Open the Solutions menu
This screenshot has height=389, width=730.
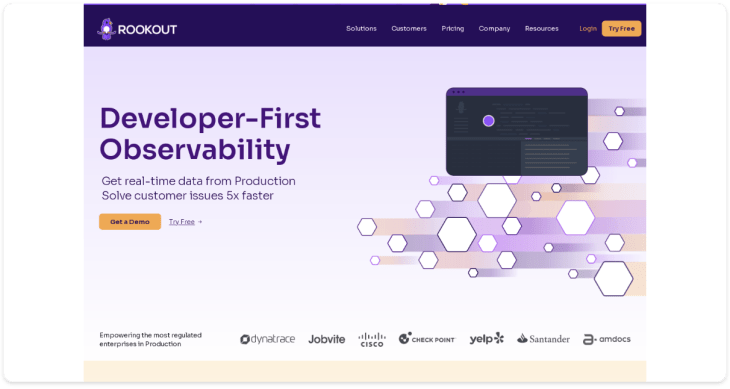coord(361,28)
